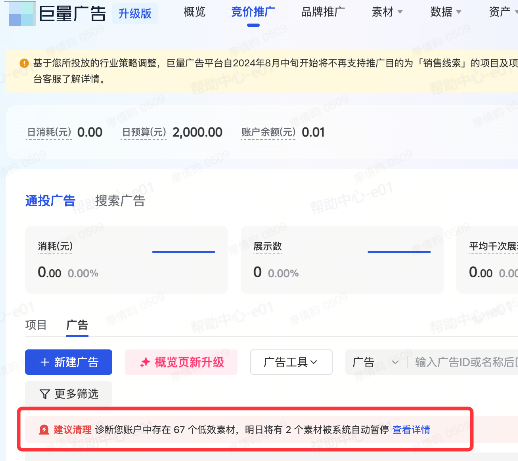518x461 pixels.
Task: Switch to the 项目 tab
Action: (36, 325)
